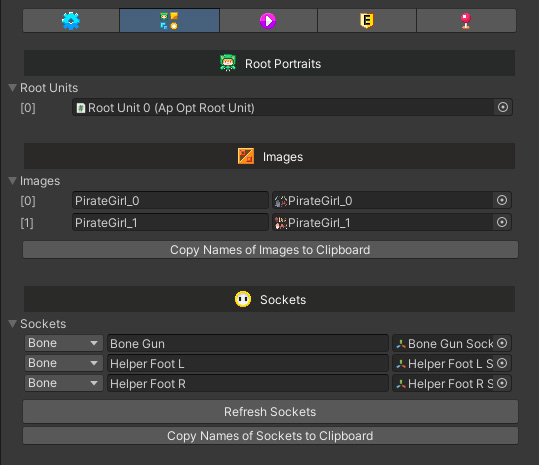Open the blue gear settings tab
Screen dimensions: 539x465
(x=71, y=21)
